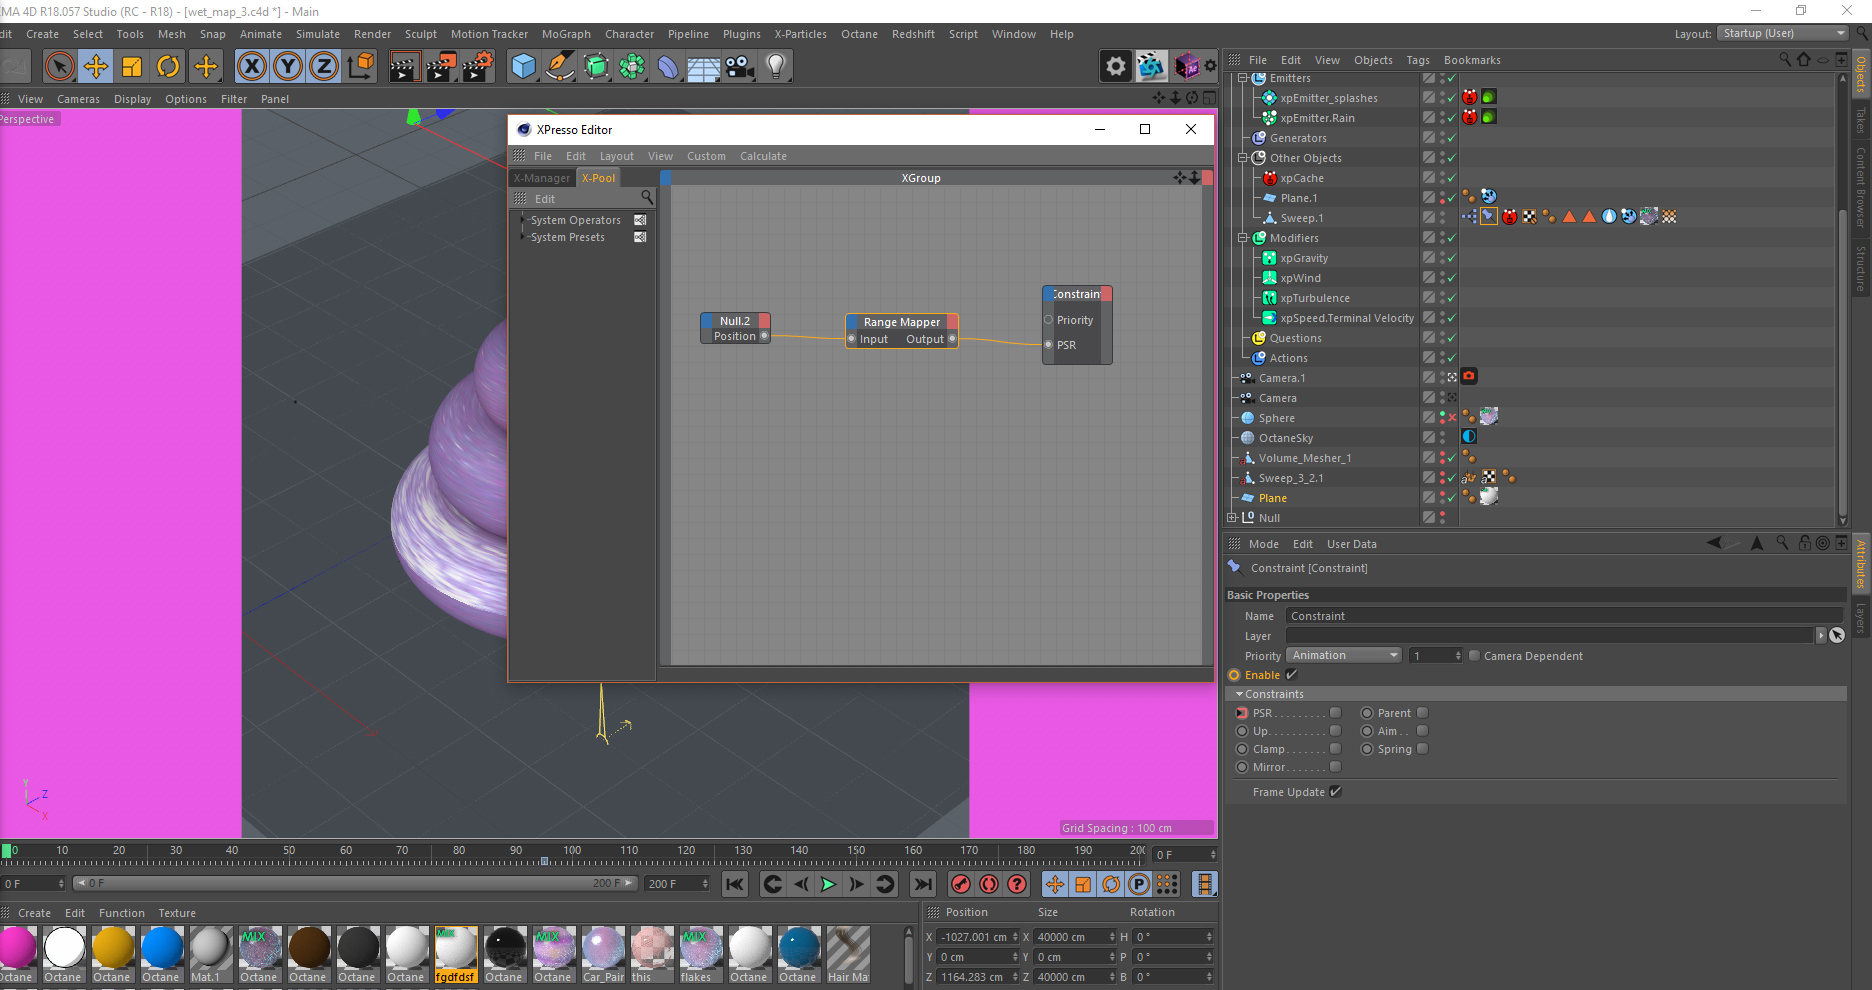
Task: Expand the Null object hierarchy
Action: [x=1232, y=518]
